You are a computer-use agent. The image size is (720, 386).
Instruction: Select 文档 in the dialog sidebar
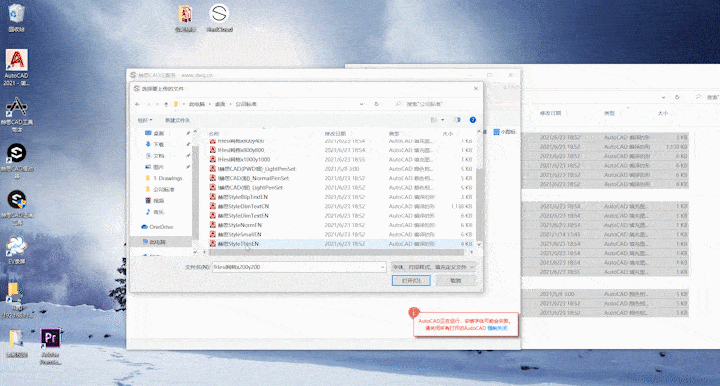159,156
